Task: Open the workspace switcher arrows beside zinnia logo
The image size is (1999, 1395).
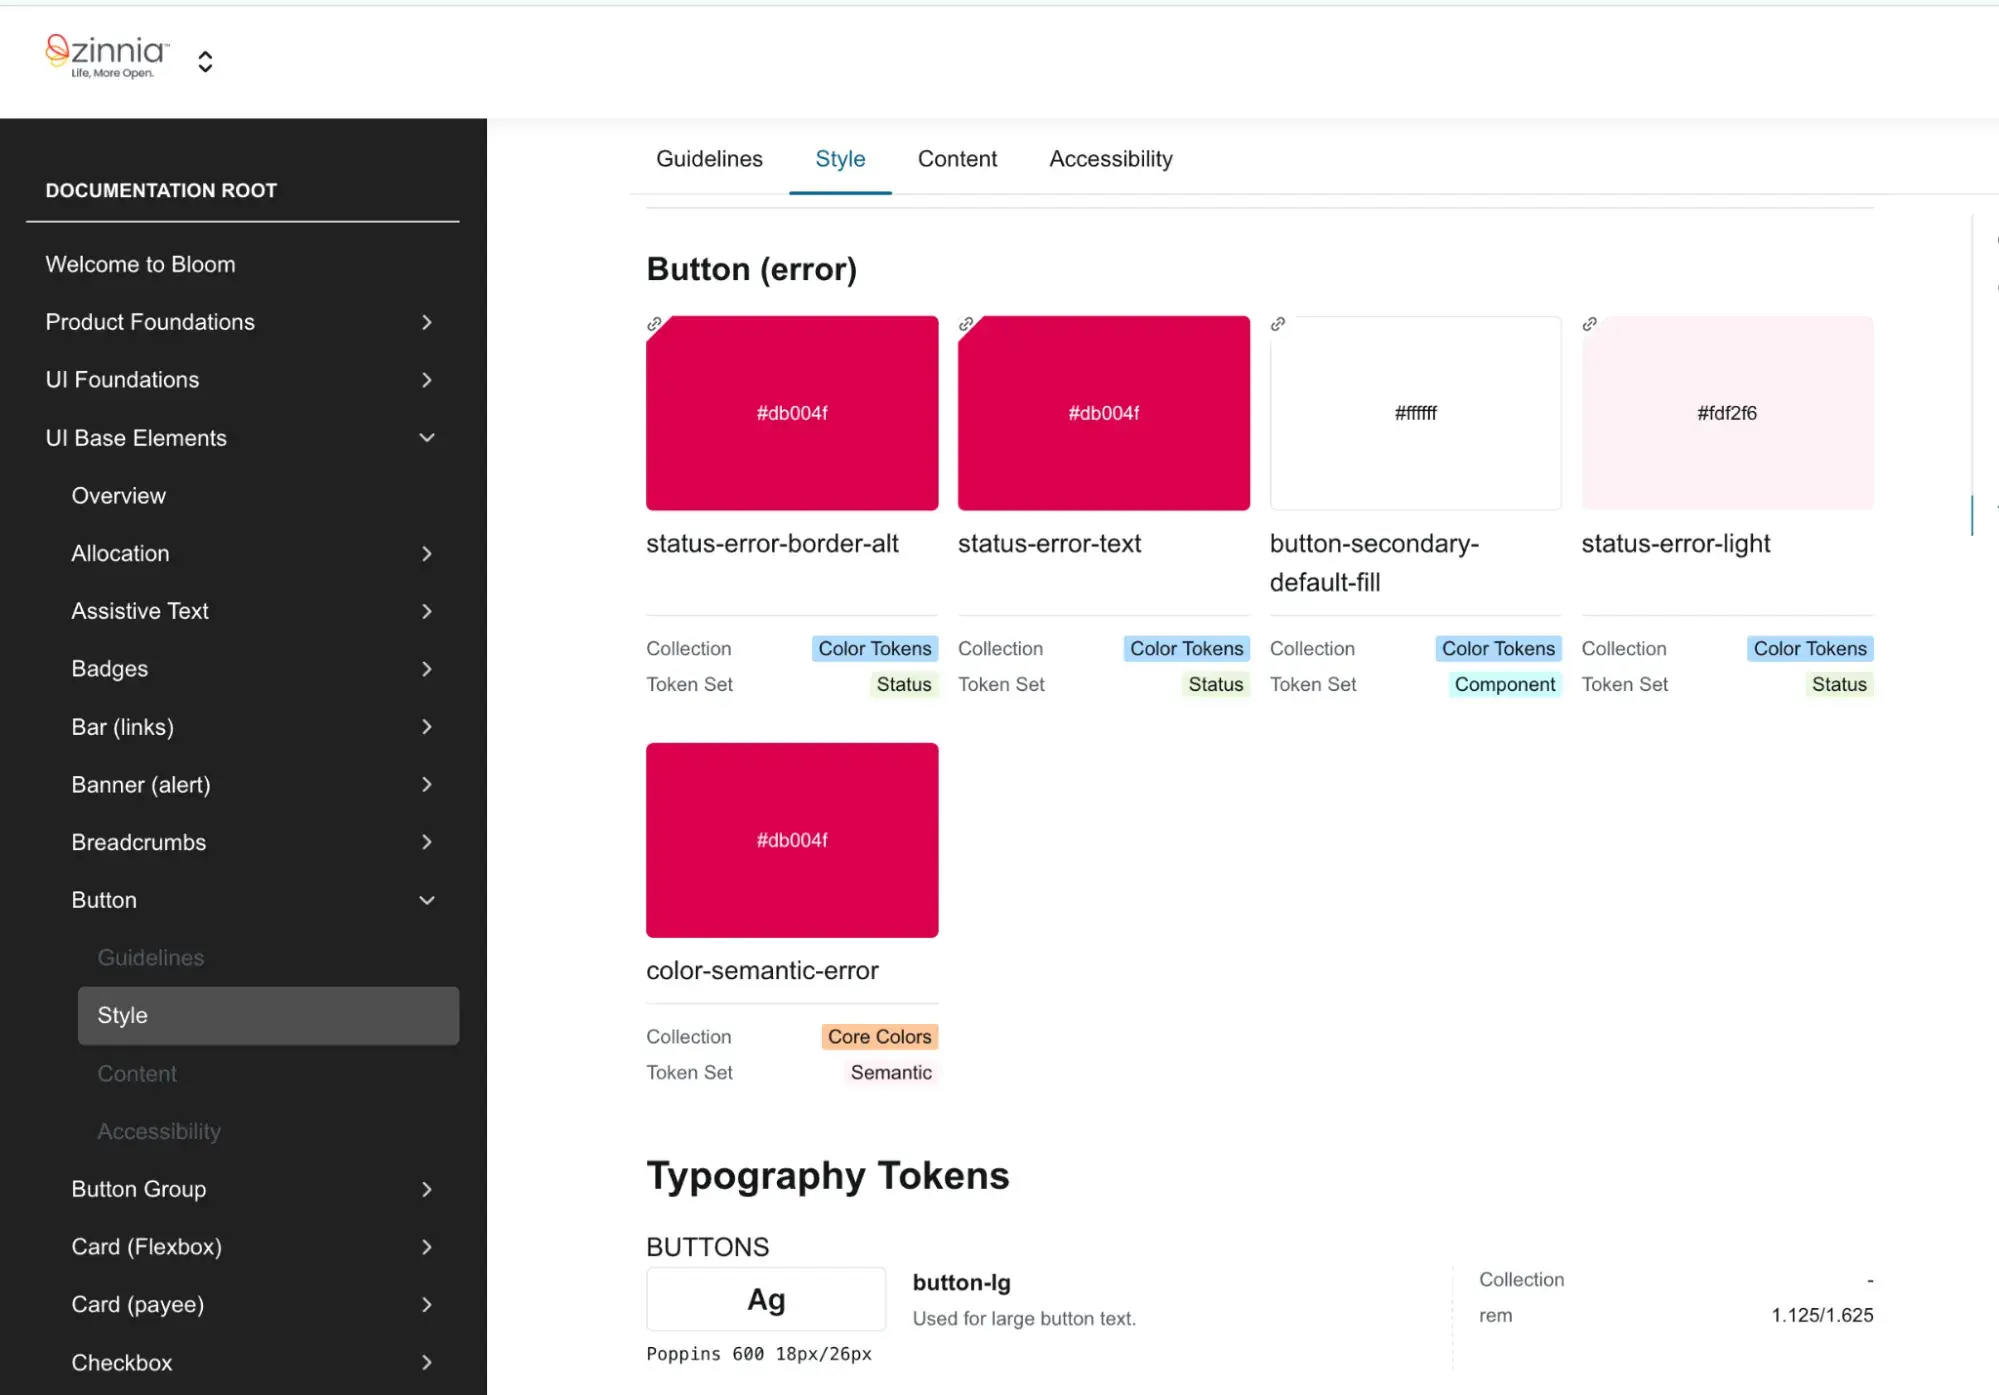Action: click(205, 62)
